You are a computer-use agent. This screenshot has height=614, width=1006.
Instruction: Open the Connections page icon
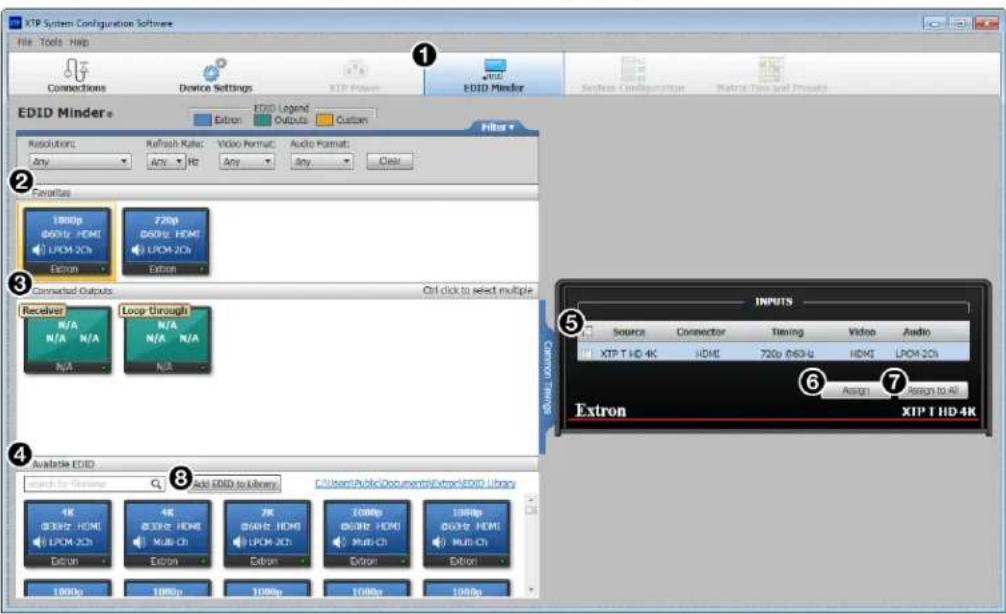click(76, 69)
